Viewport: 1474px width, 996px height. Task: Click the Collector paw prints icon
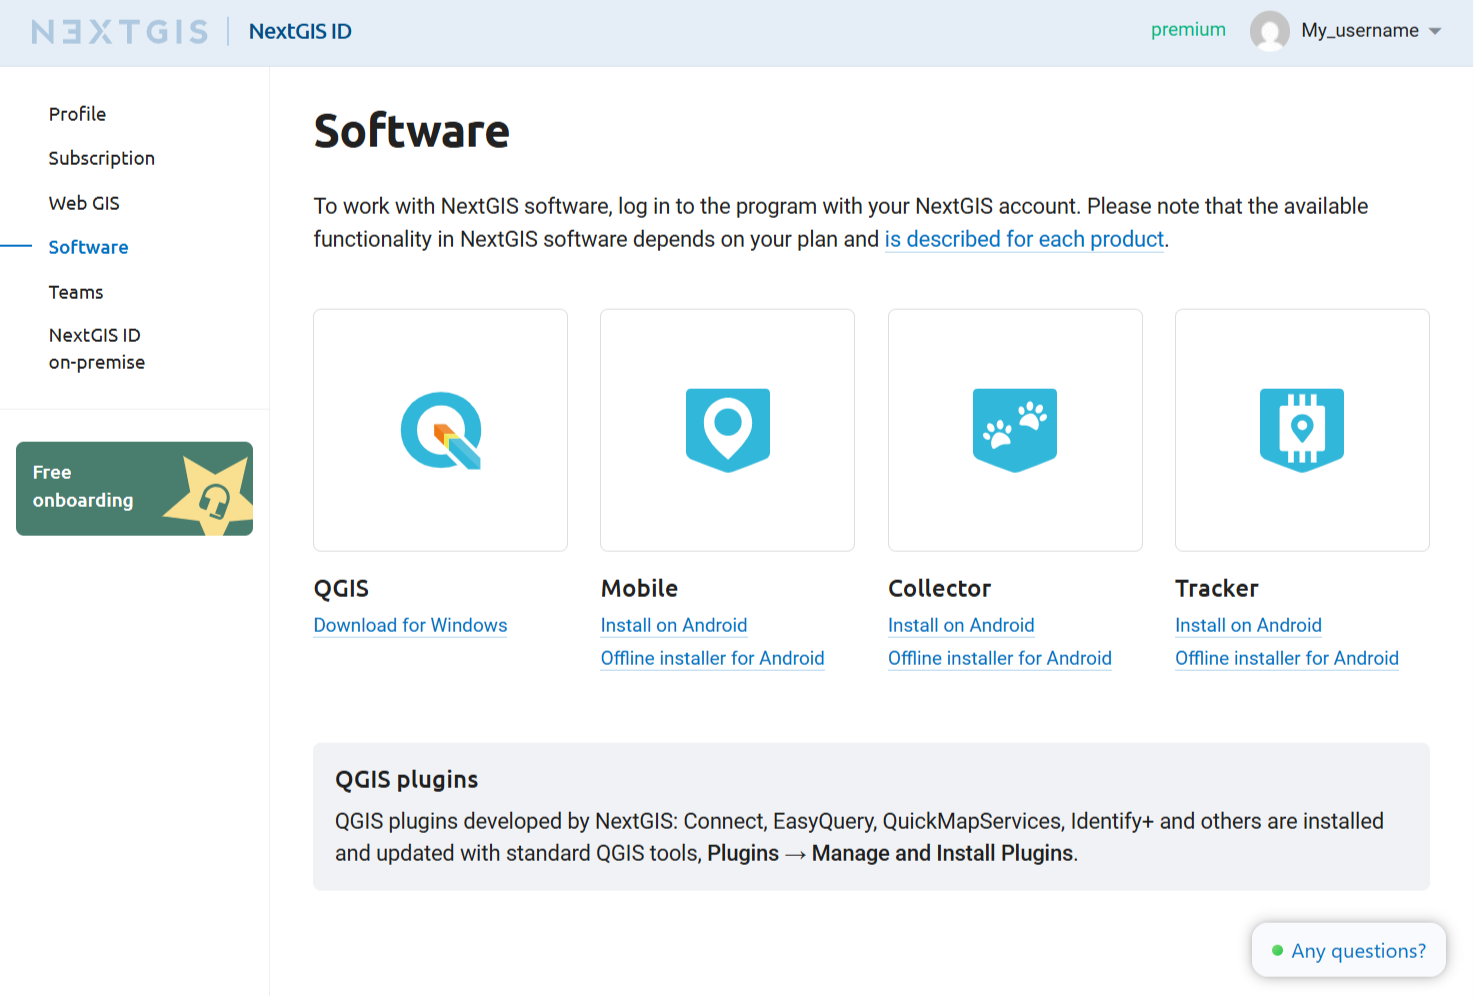click(1014, 430)
